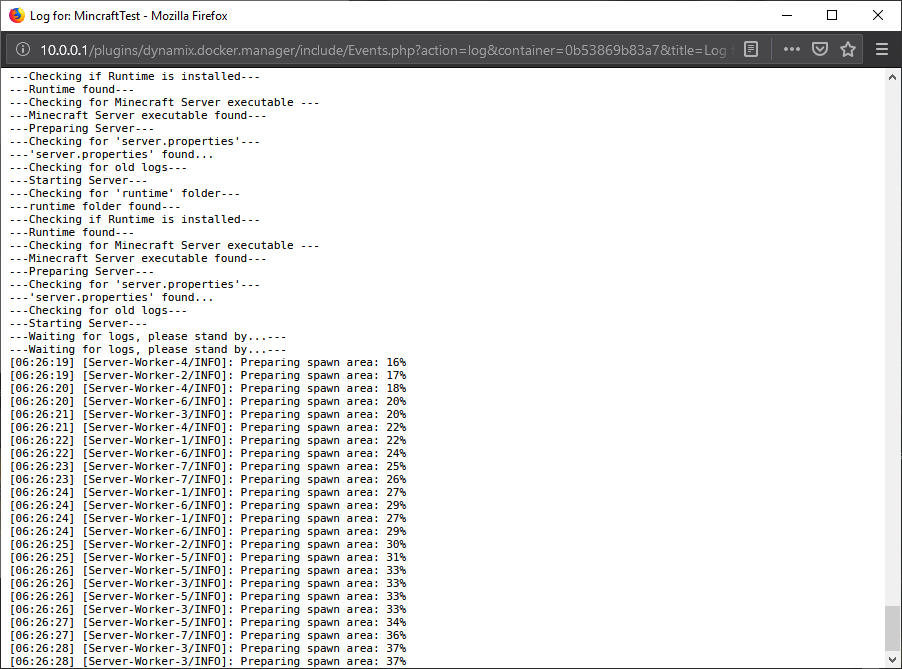Click the 'Preparing spawn area: 36%' log line
The width and height of the screenshot is (902, 669).
click(208, 636)
